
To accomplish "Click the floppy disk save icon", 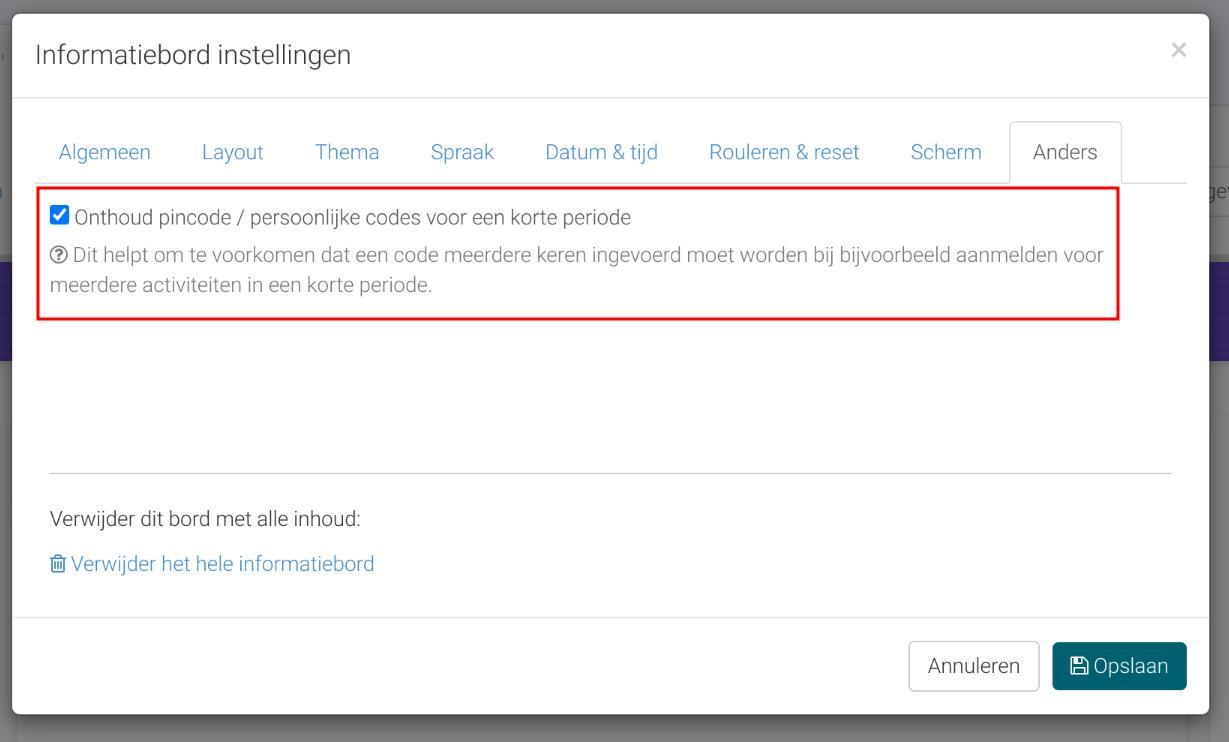I will click(x=1079, y=666).
